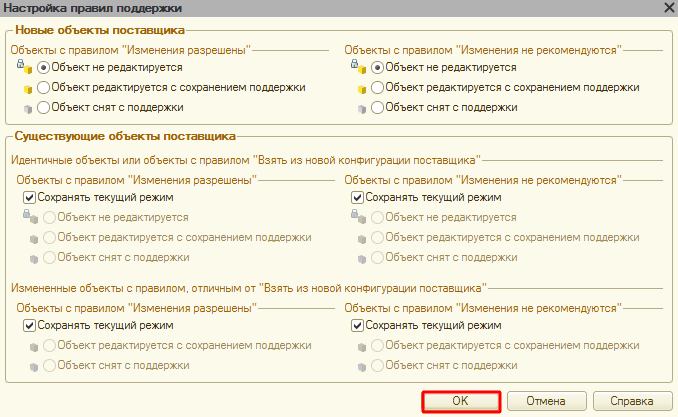This screenshot has height=417, width=678.
Task: Click gray locked cube icon, identical 'Изменения не рекомендуются' group
Action: (358, 216)
